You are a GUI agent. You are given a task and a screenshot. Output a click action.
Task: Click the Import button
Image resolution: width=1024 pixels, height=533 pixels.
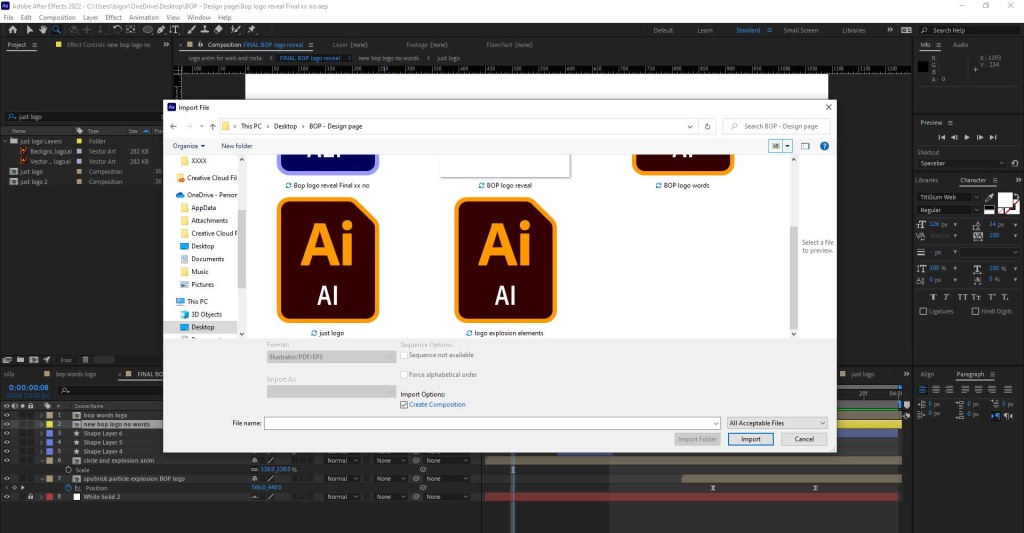[750, 440]
